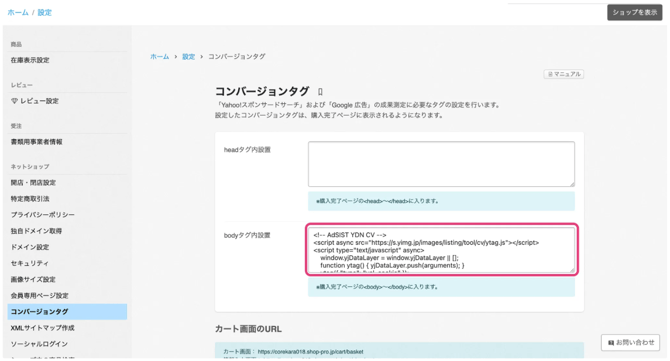This screenshot has width=670, height=361.
Task: Open 在庫表示設定 in sidebar
Action: (30, 60)
